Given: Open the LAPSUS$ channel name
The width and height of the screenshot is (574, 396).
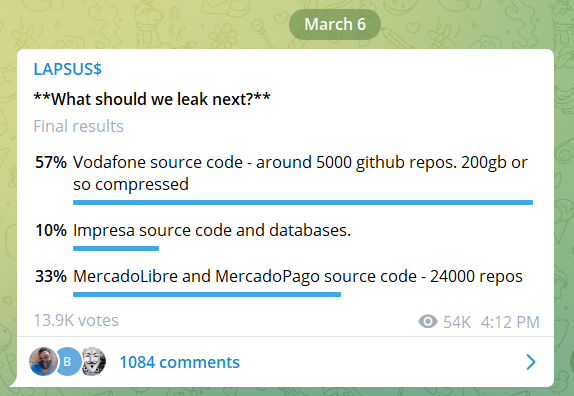Looking at the screenshot, I should click(x=67, y=69).
